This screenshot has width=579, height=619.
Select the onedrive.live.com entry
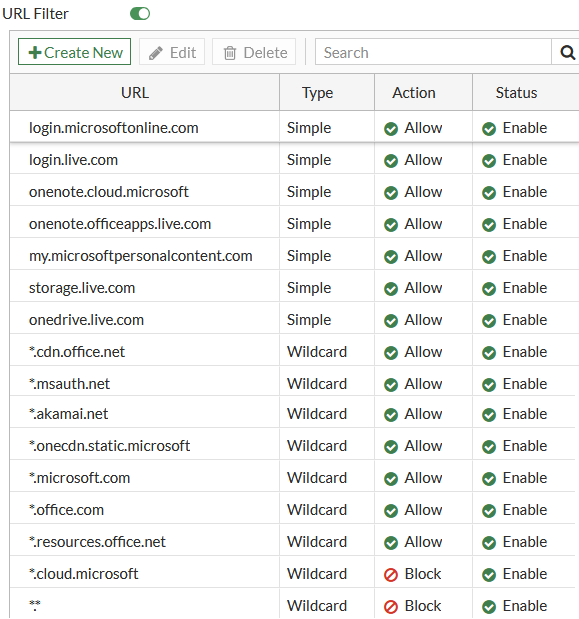click(86, 320)
